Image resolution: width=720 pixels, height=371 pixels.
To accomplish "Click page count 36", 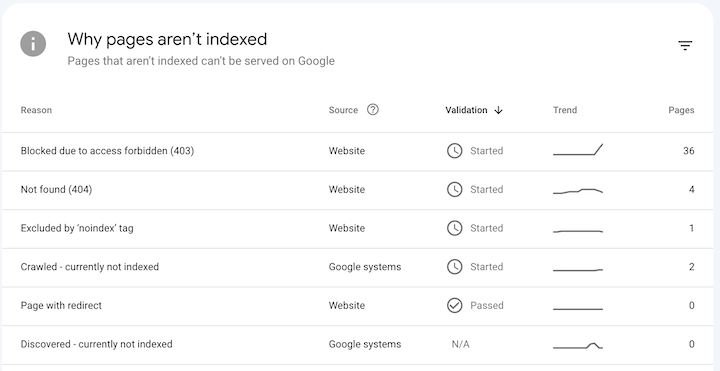I will (x=688, y=151).
